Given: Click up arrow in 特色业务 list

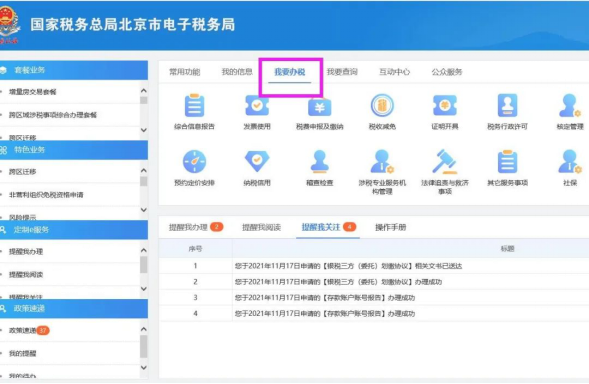Looking at the screenshot, I should click(143, 170).
